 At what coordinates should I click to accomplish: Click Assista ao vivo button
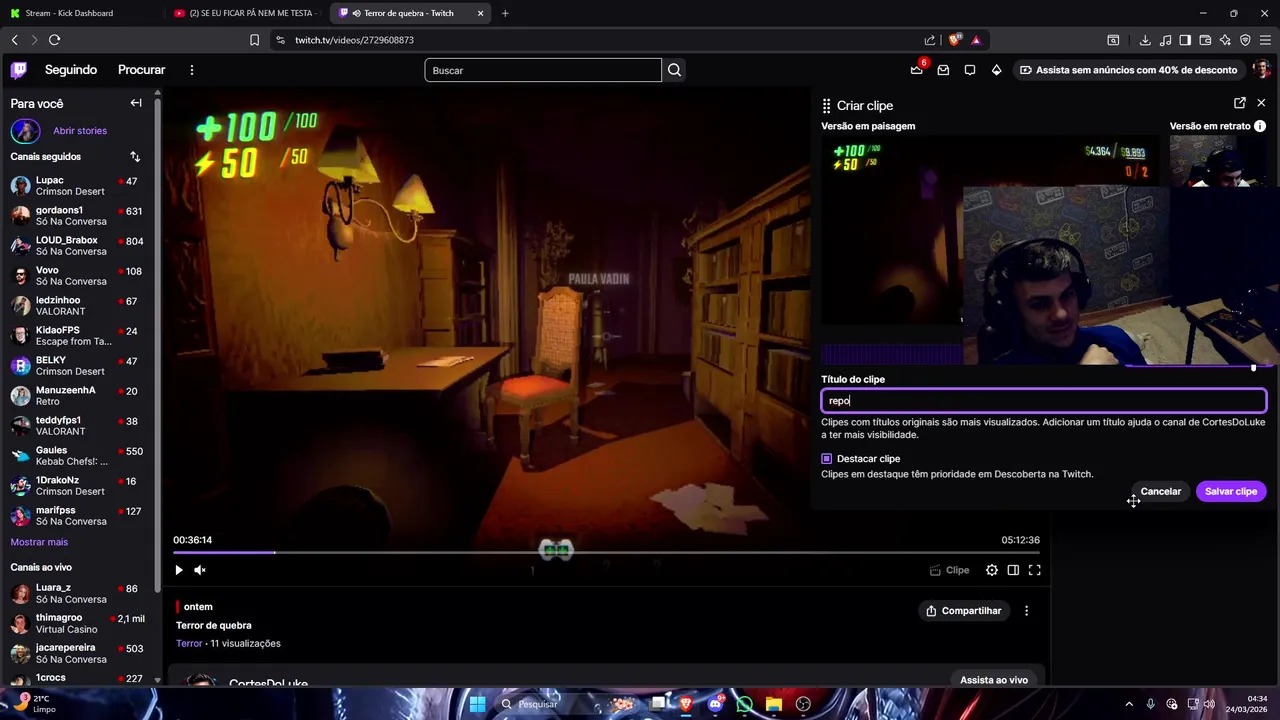(994, 680)
